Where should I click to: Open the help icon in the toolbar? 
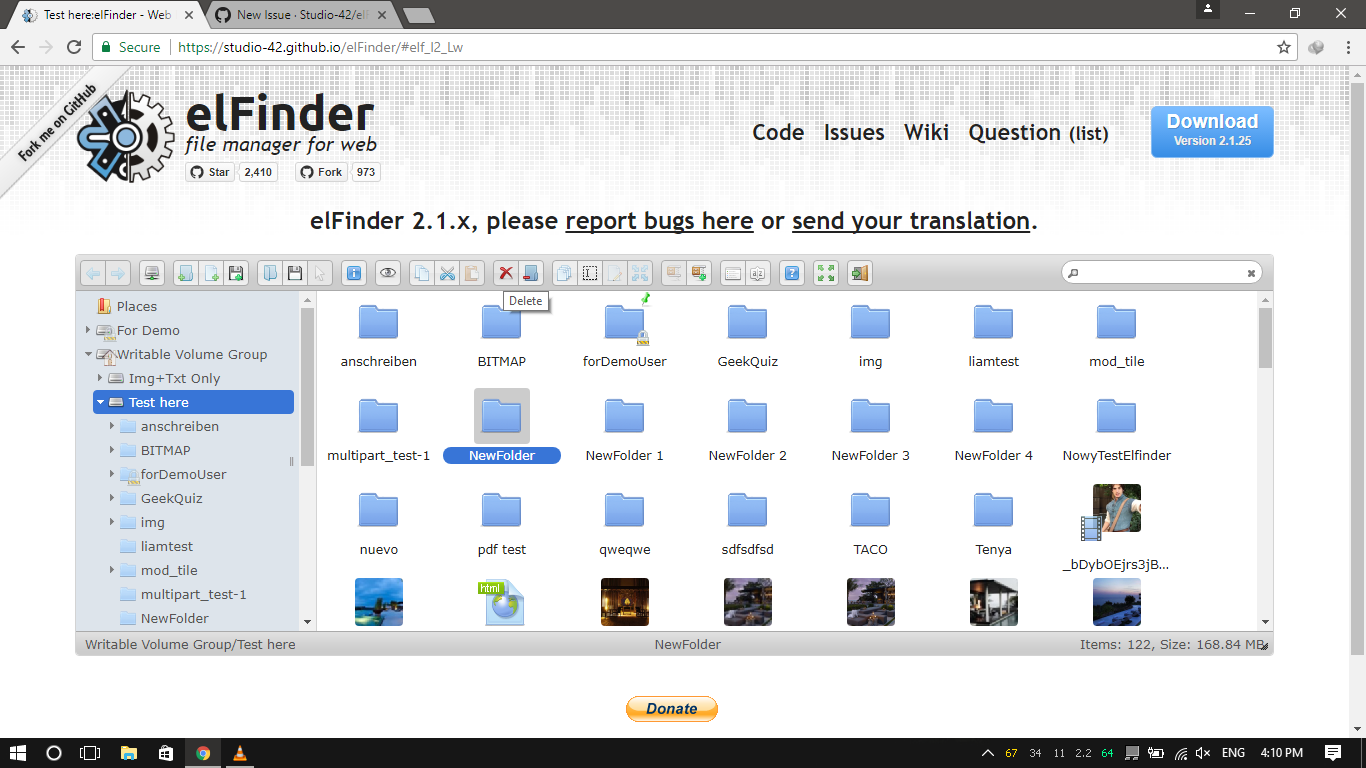coord(792,272)
